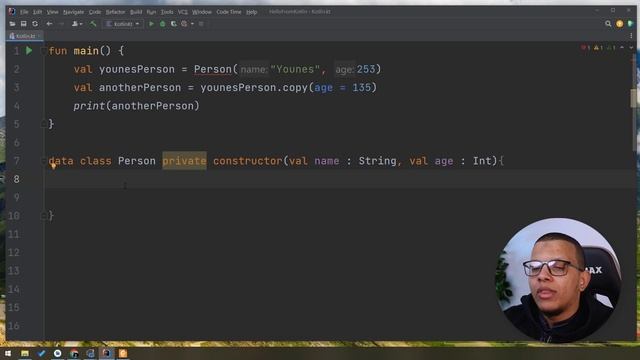
Task: Go to next highlighted error arrow
Action: tap(631, 48)
